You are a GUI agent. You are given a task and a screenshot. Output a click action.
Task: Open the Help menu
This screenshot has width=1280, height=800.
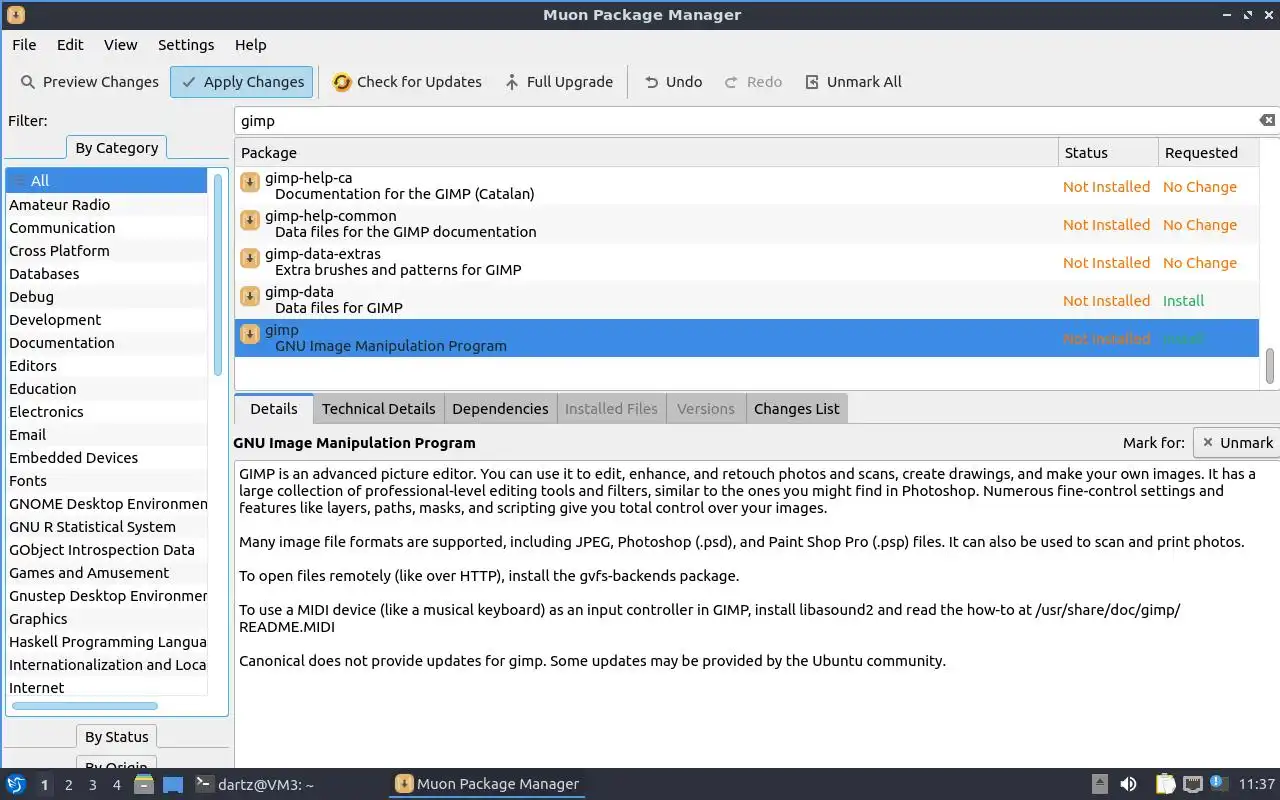(x=251, y=45)
